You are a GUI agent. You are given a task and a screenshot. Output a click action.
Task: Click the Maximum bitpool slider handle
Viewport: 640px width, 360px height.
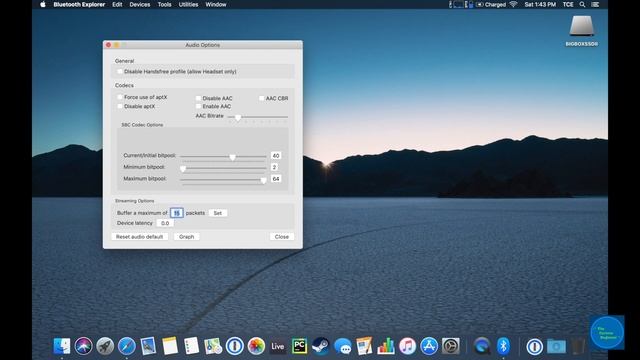264,180
